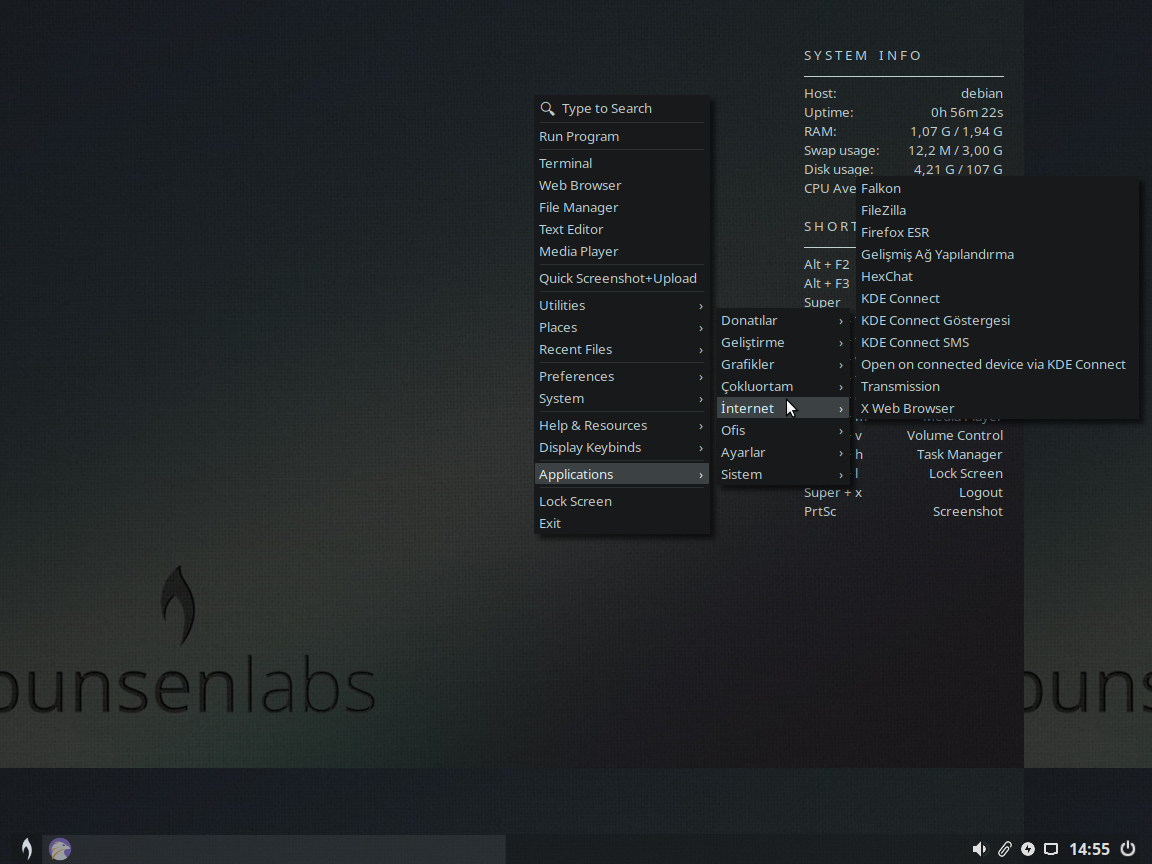Click the display/network tray icon
This screenshot has width=1152, height=864.
1051,849
